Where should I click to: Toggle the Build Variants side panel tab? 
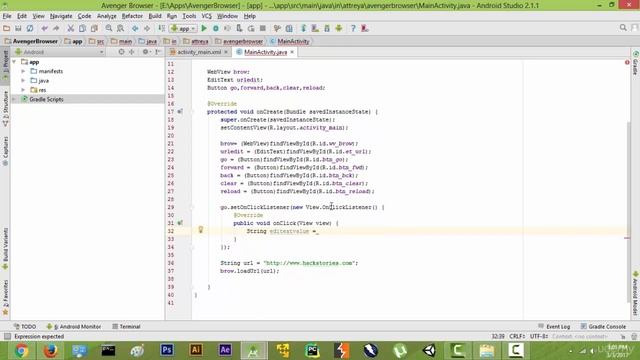(5, 249)
